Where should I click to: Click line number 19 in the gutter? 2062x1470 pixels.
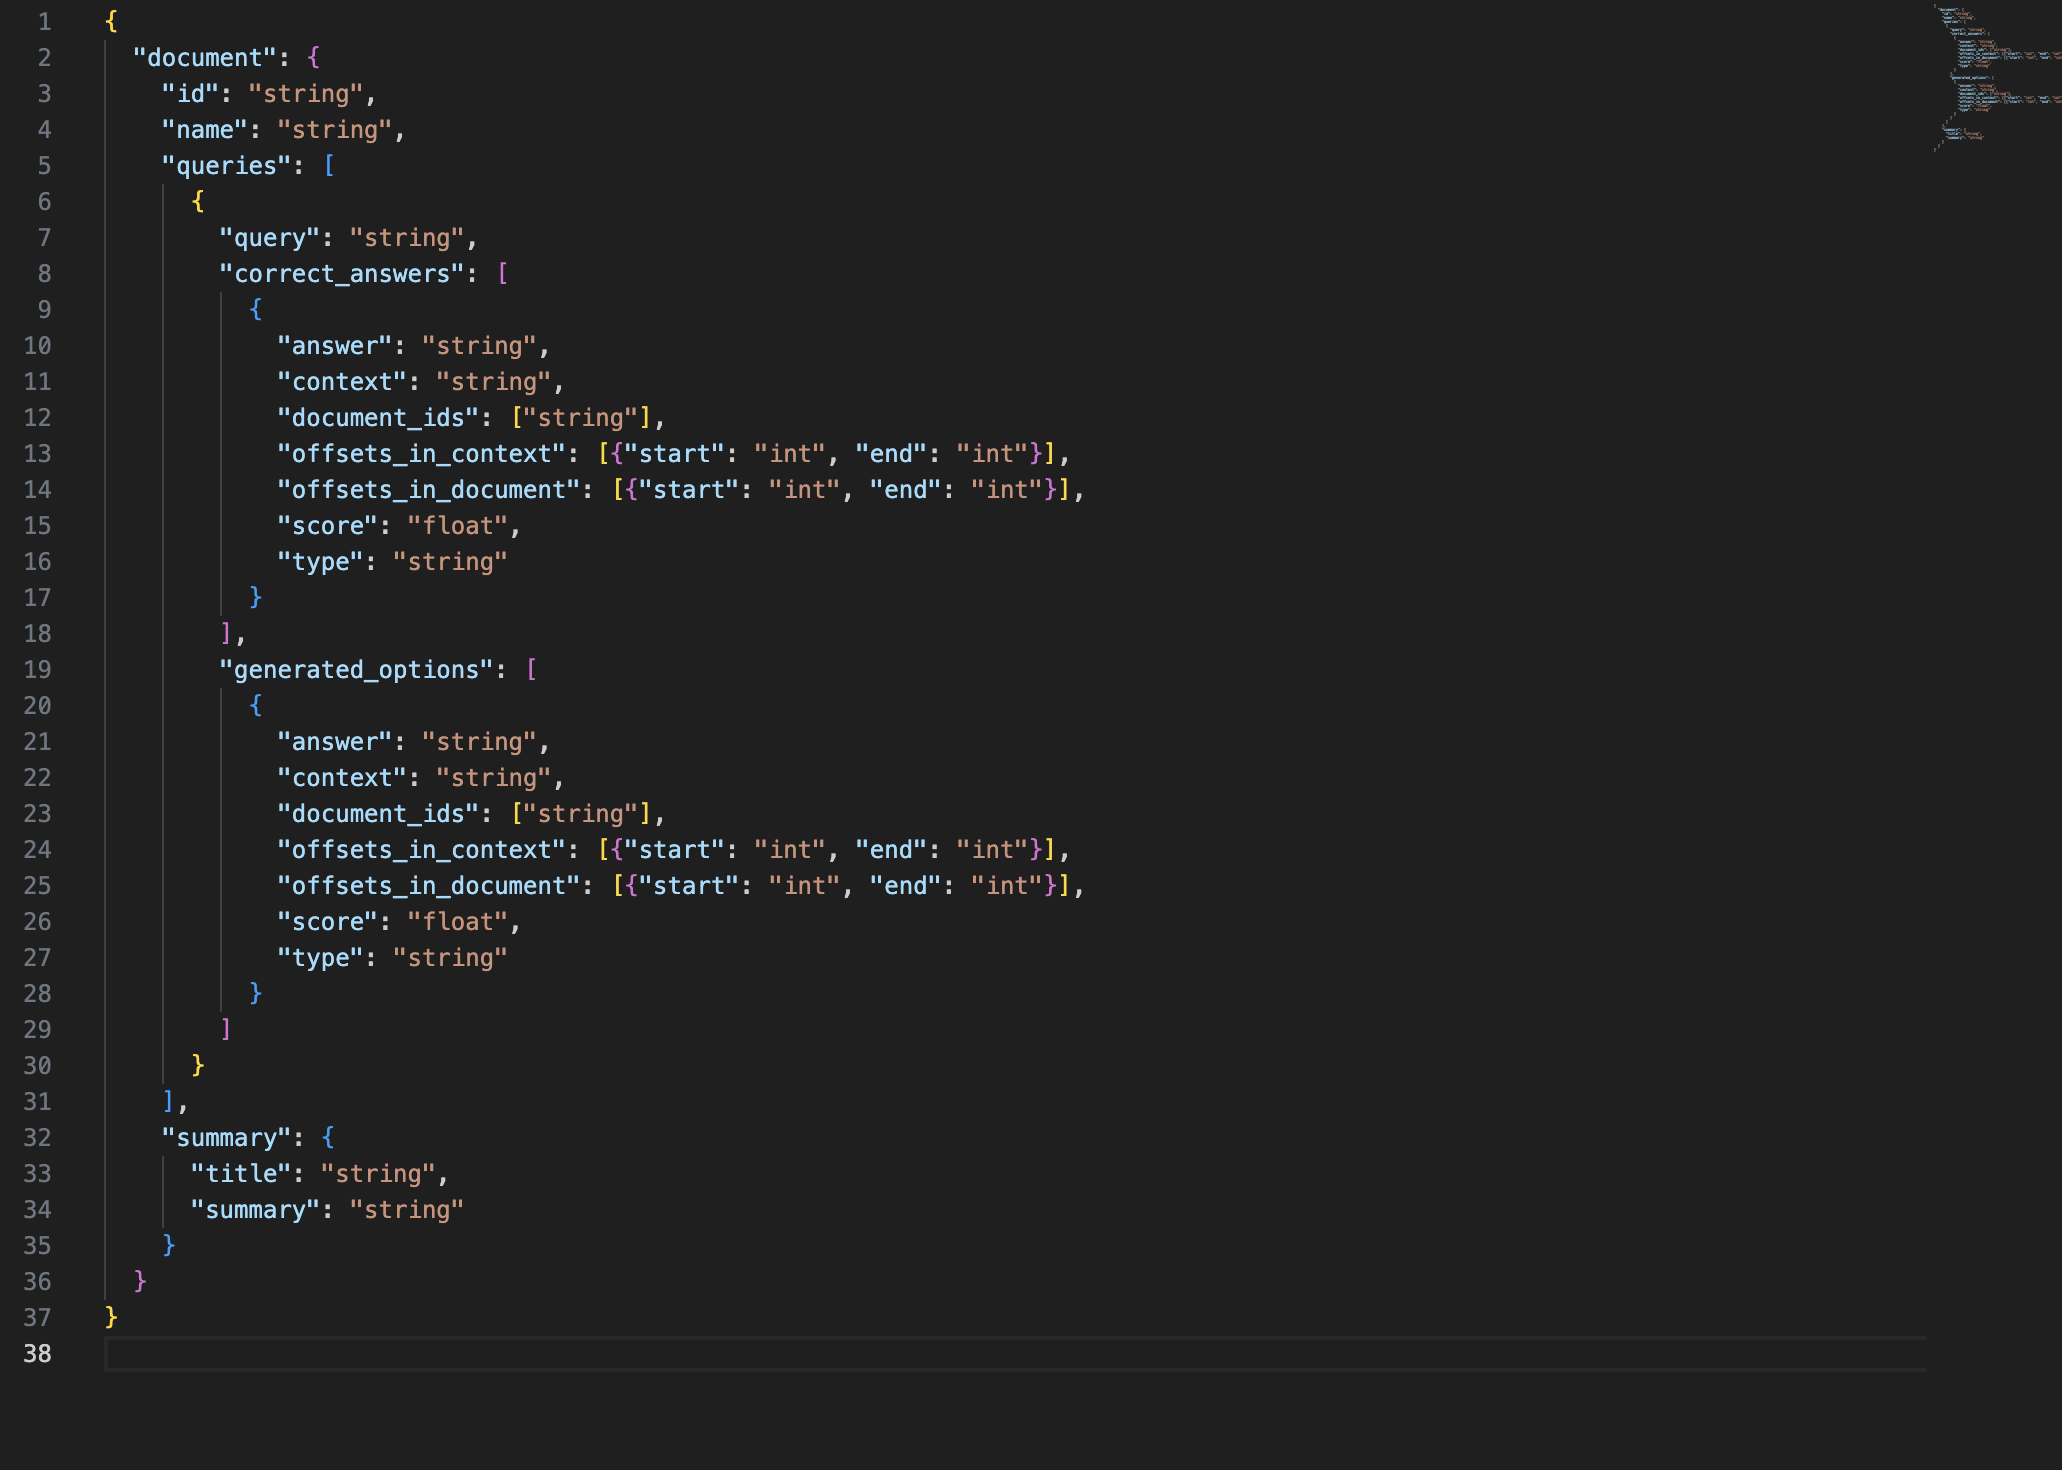[38, 670]
